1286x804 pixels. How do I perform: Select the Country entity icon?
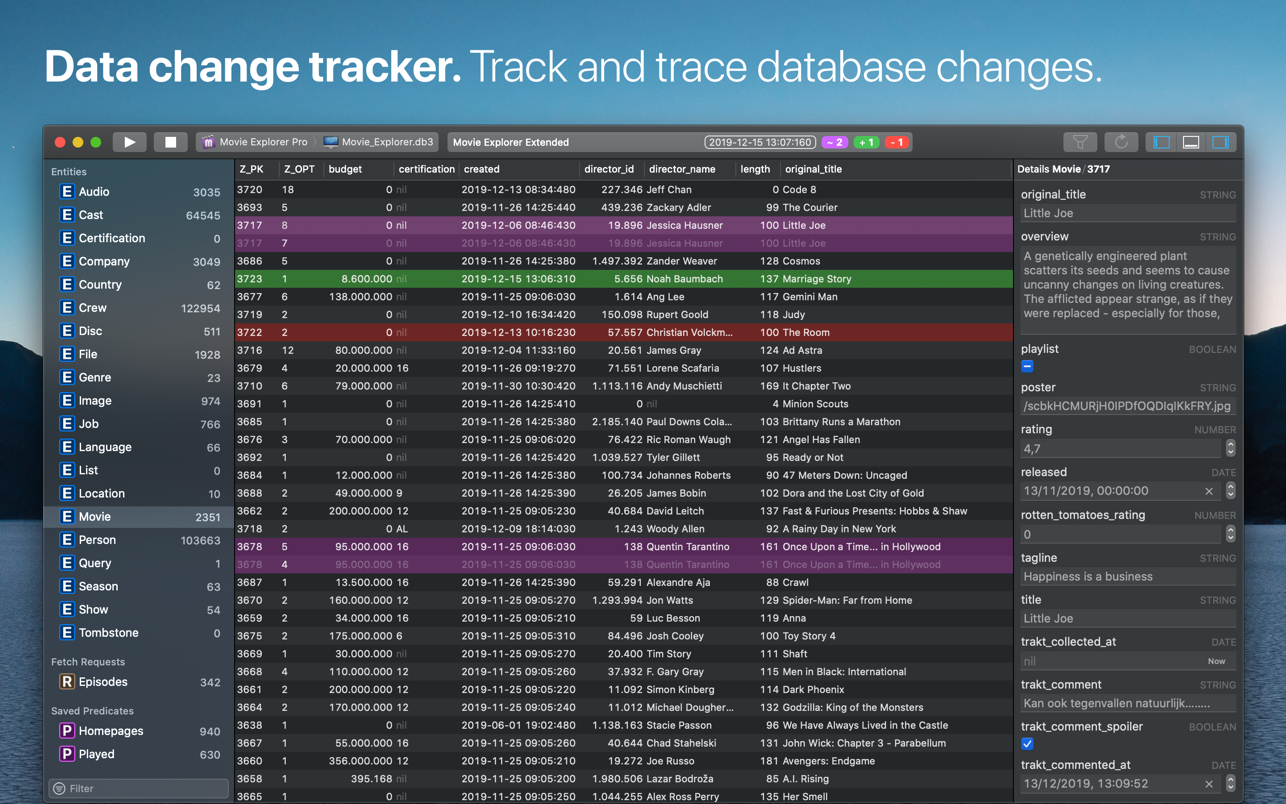pos(67,284)
